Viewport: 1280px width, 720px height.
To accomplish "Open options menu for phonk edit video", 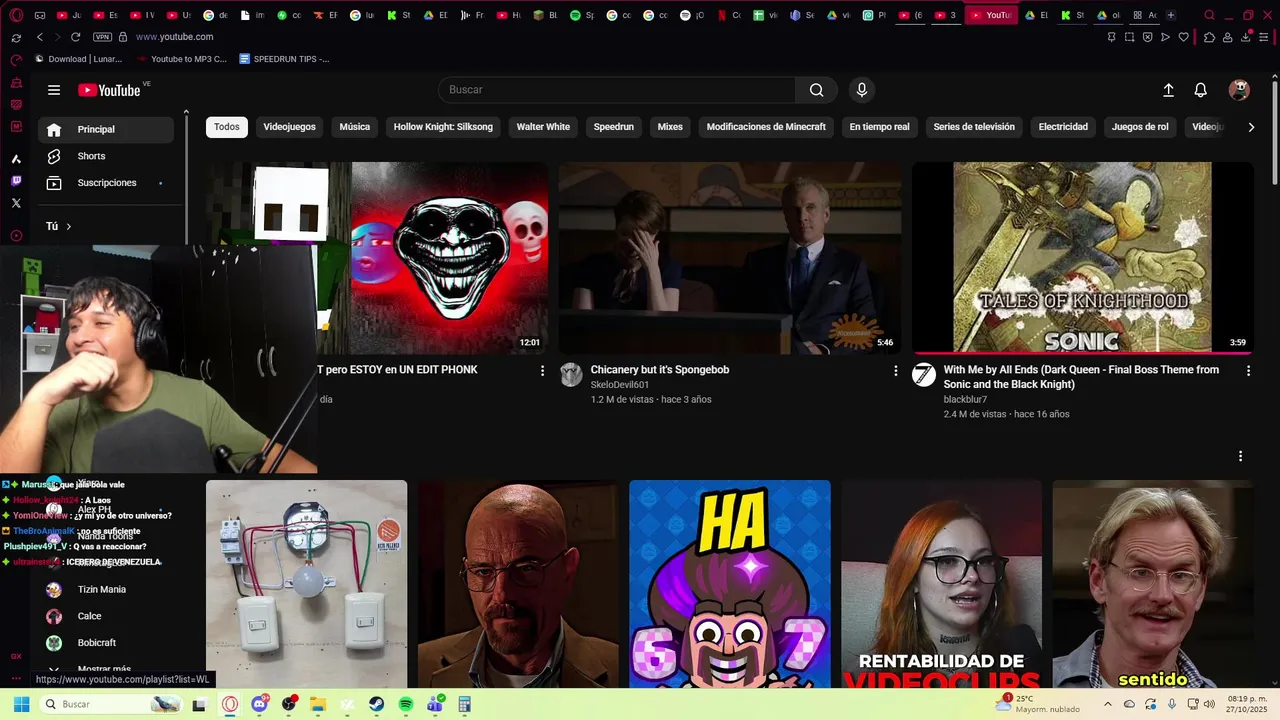I will (542, 371).
